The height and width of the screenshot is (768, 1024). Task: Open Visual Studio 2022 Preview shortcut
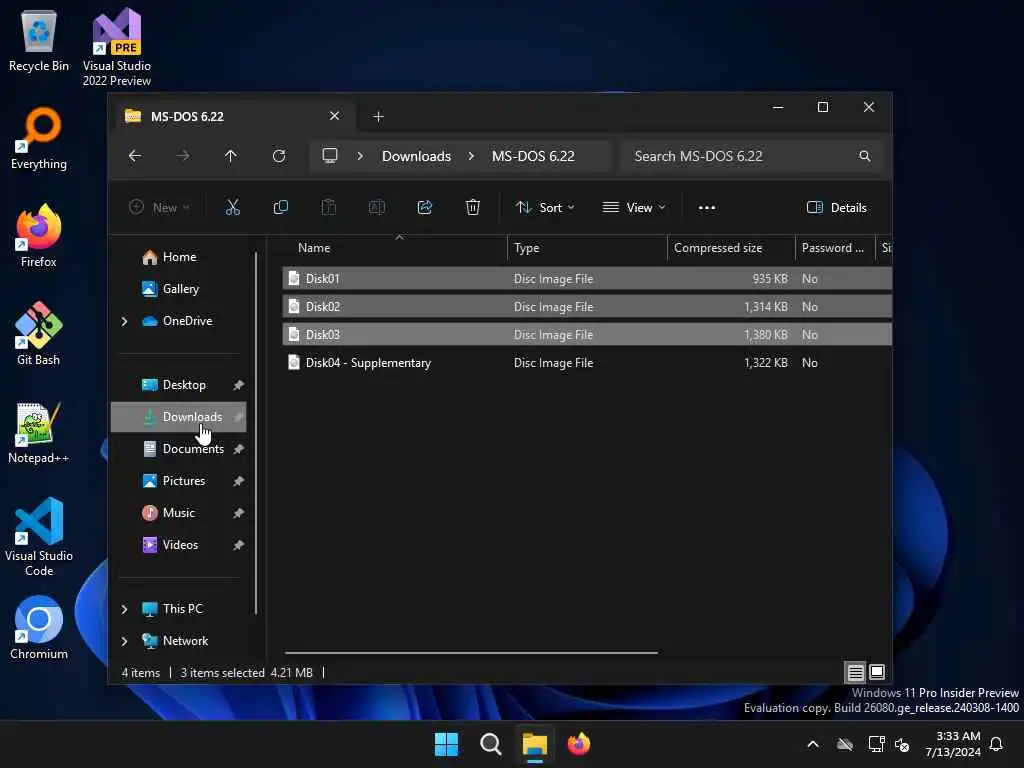click(117, 47)
